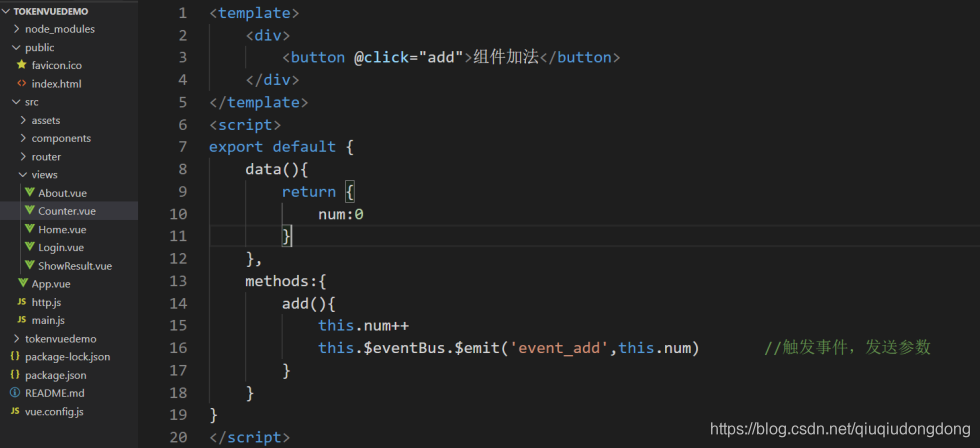Click the 'return' keyword on line 9
The image size is (980, 448).
coord(309,192)
